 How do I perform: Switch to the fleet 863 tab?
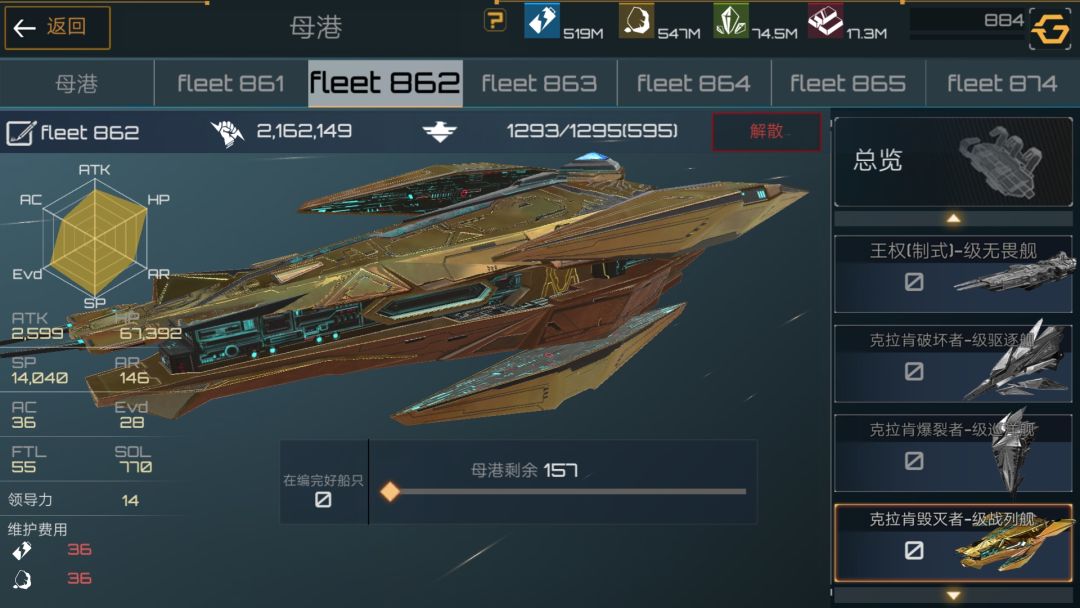(539, 83)
